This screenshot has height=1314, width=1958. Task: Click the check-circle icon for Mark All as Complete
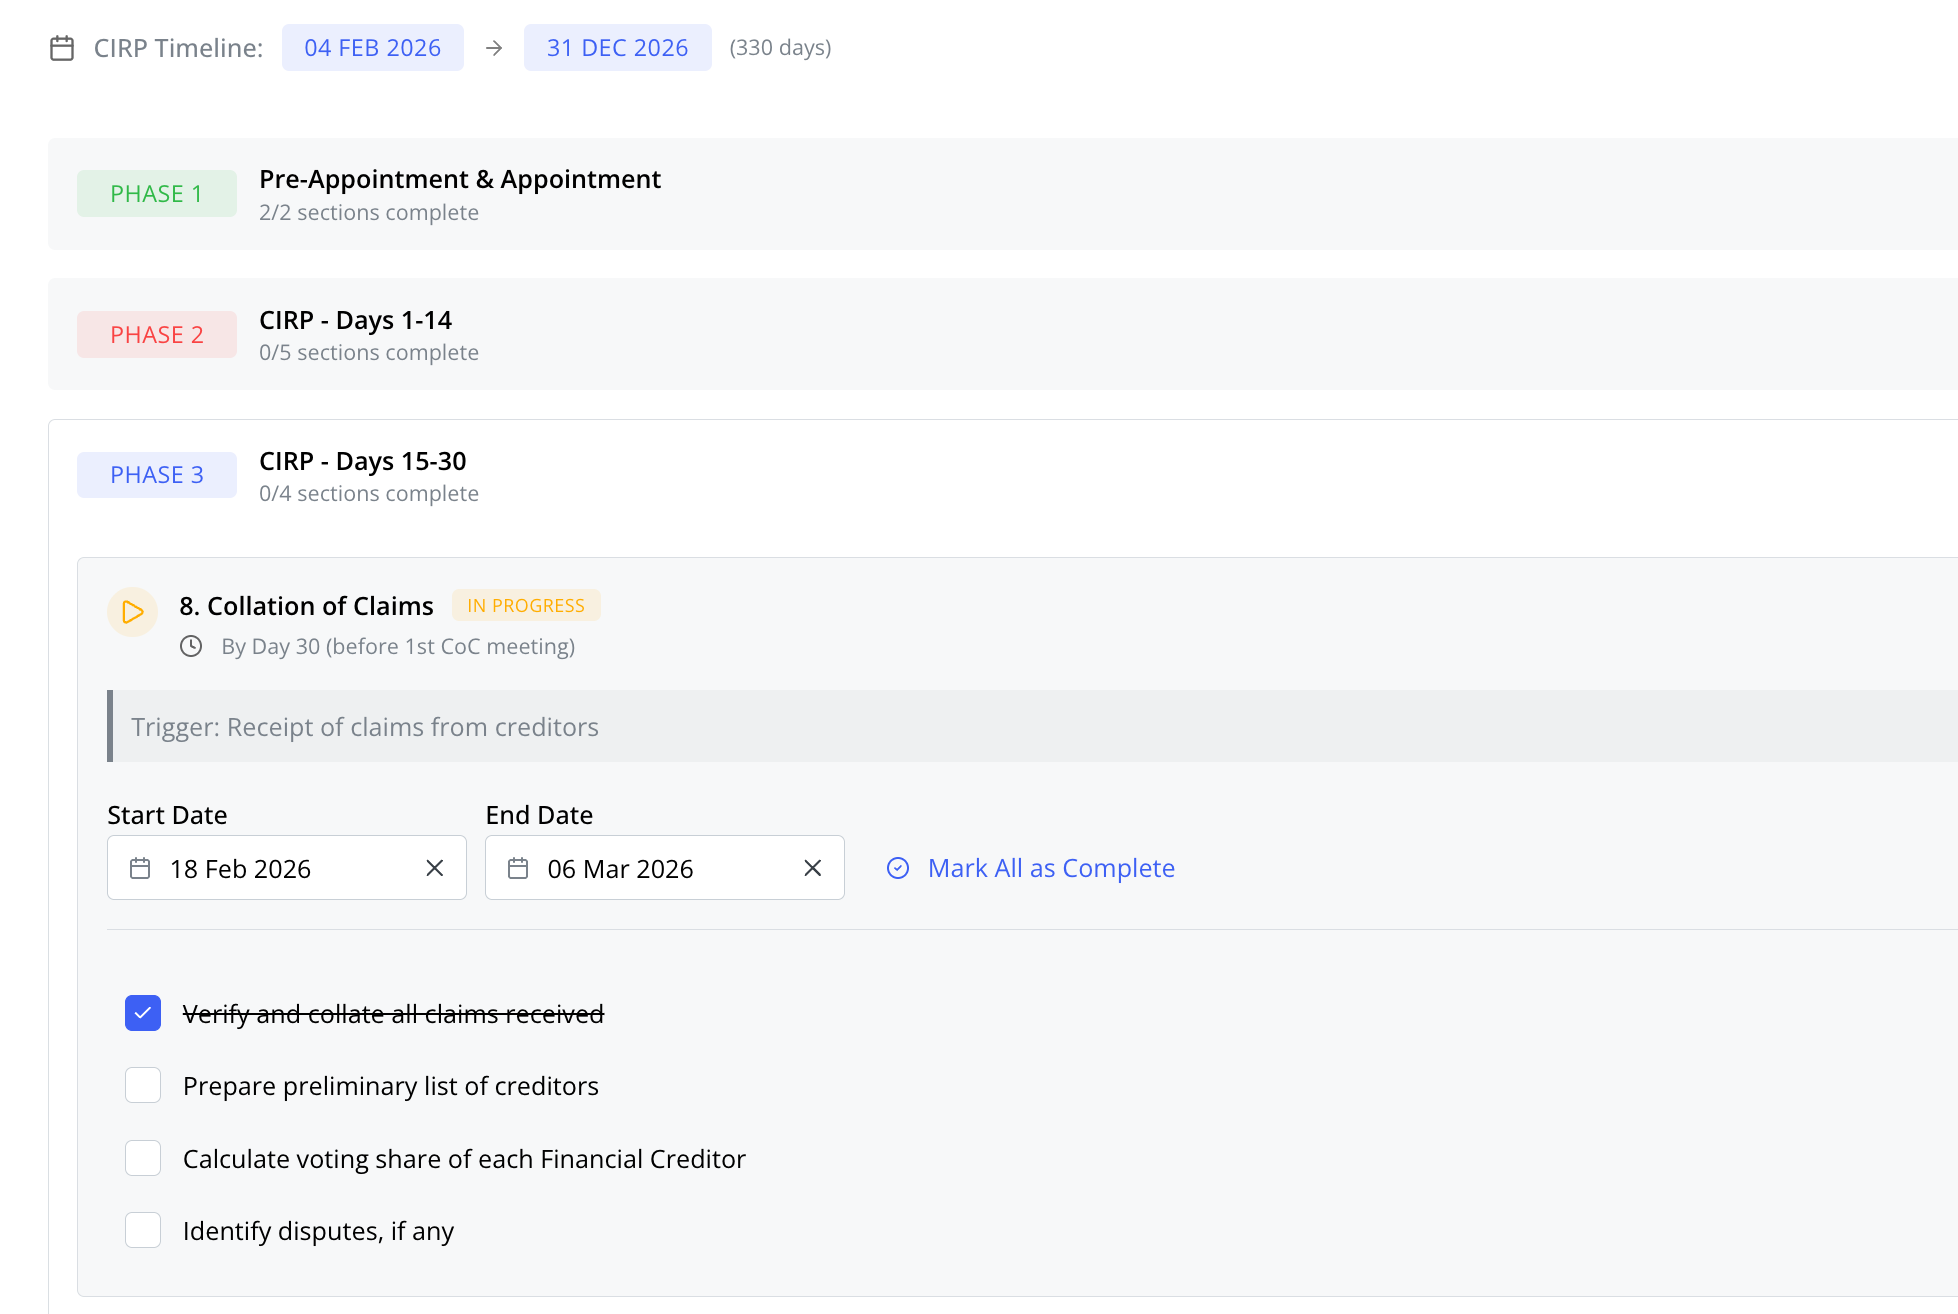898,868
